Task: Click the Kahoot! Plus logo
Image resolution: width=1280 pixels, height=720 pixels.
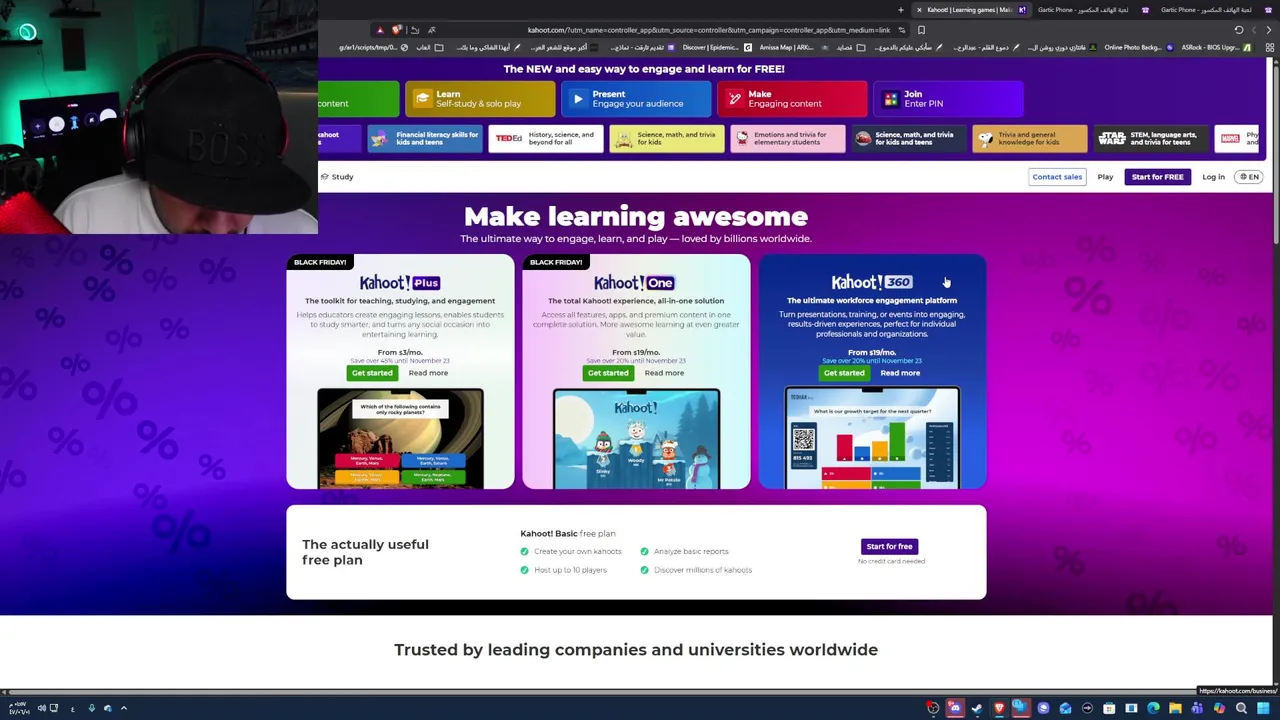Action: (400, 283)
